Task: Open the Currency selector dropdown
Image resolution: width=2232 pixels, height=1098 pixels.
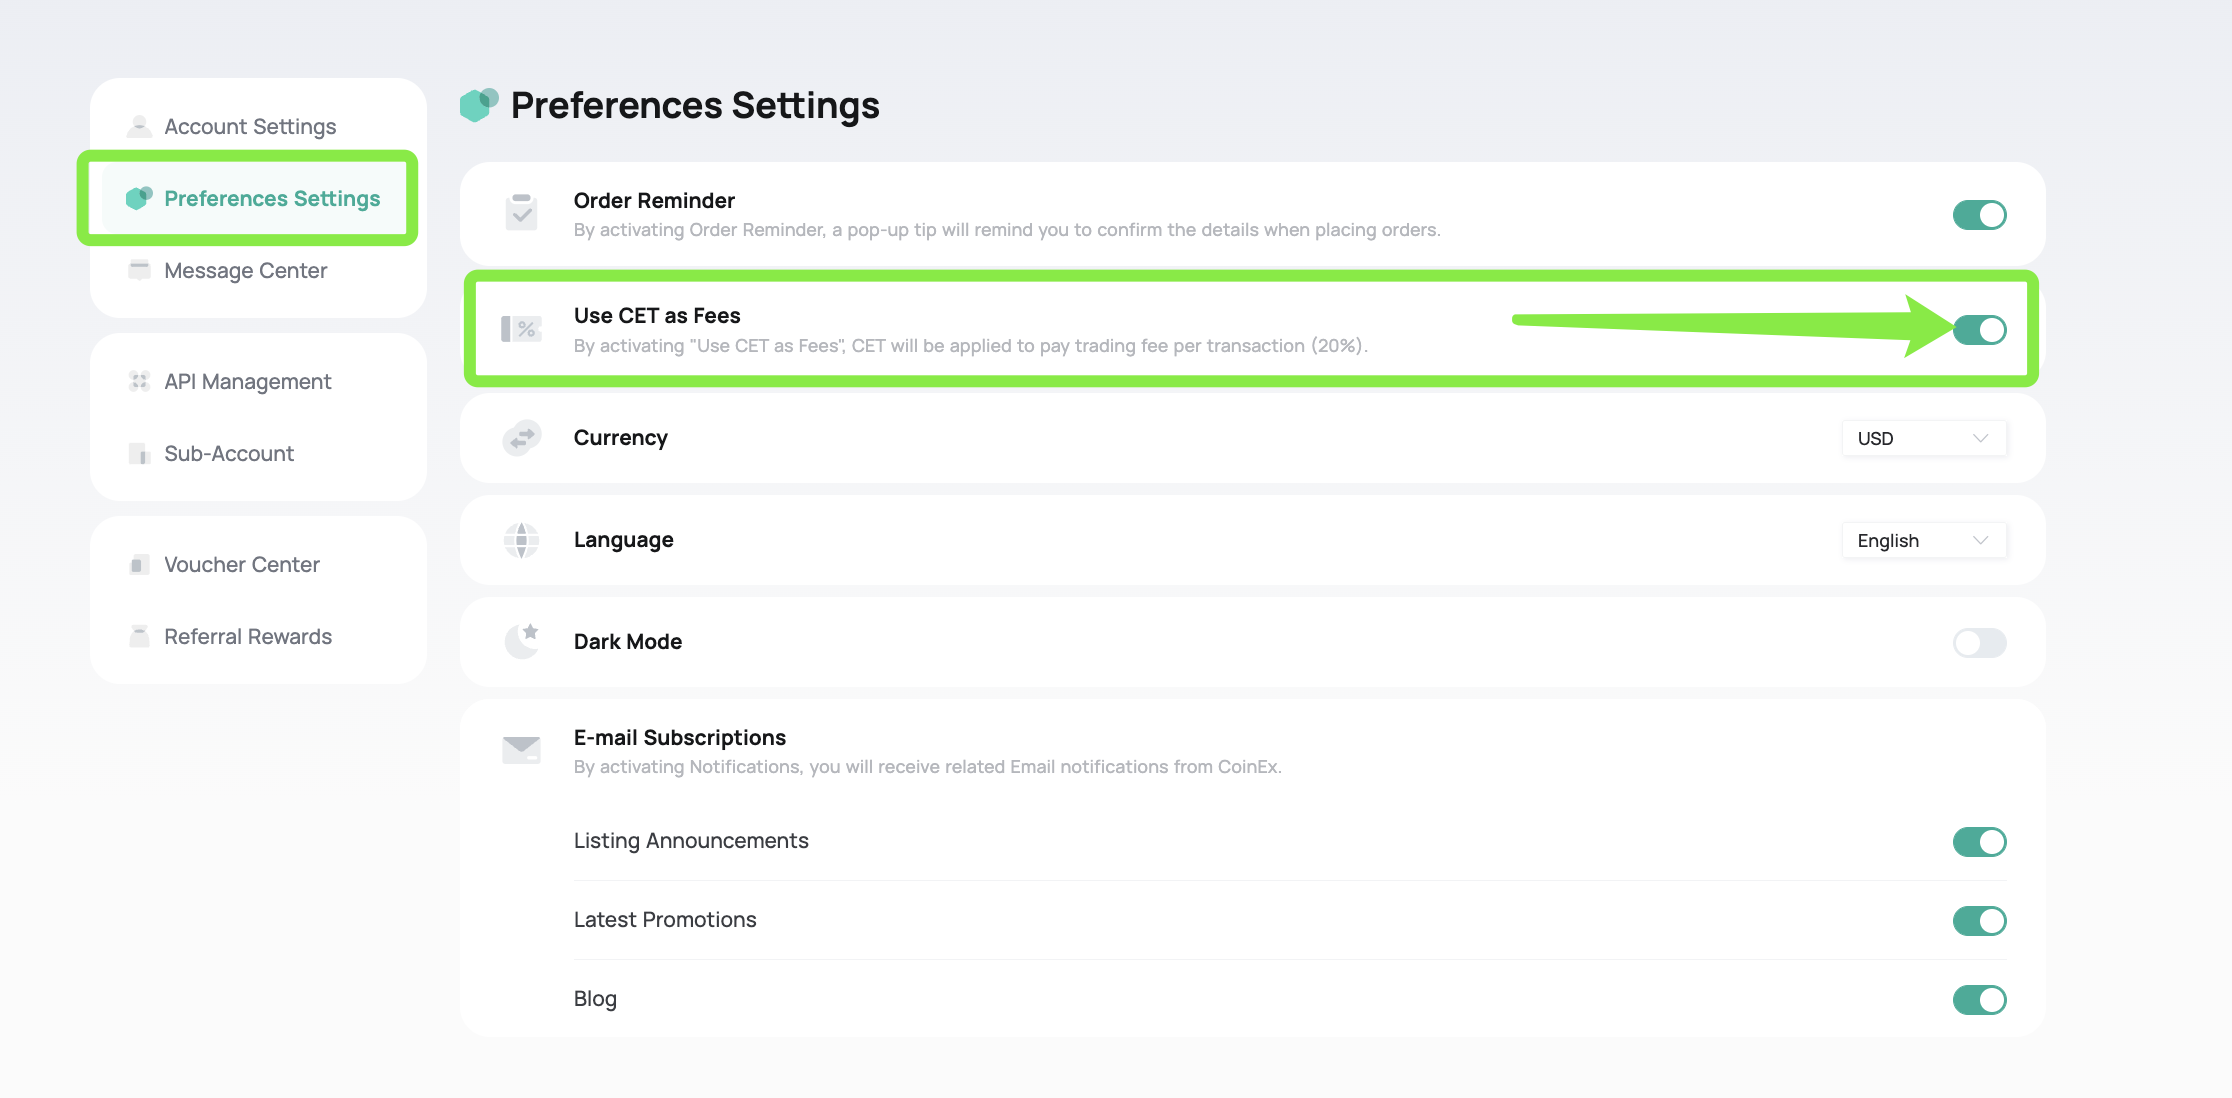Action: click(1925, 437)
